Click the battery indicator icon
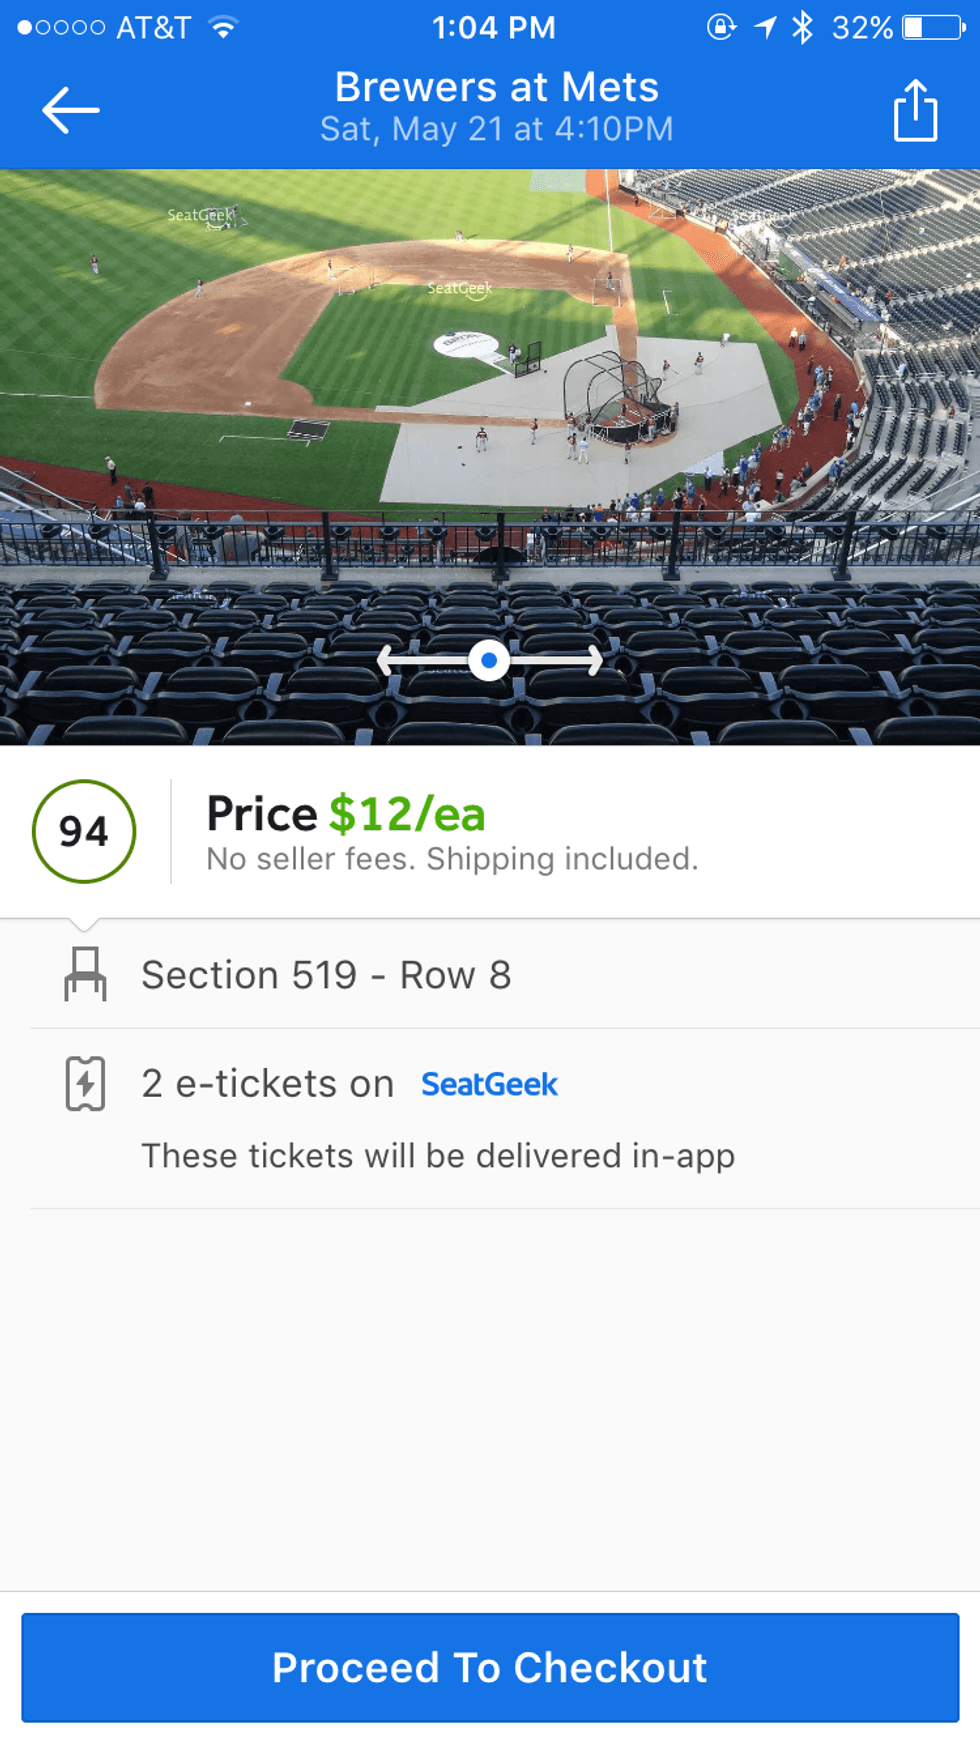This screenshot has width=980, height=1743. 934,27
